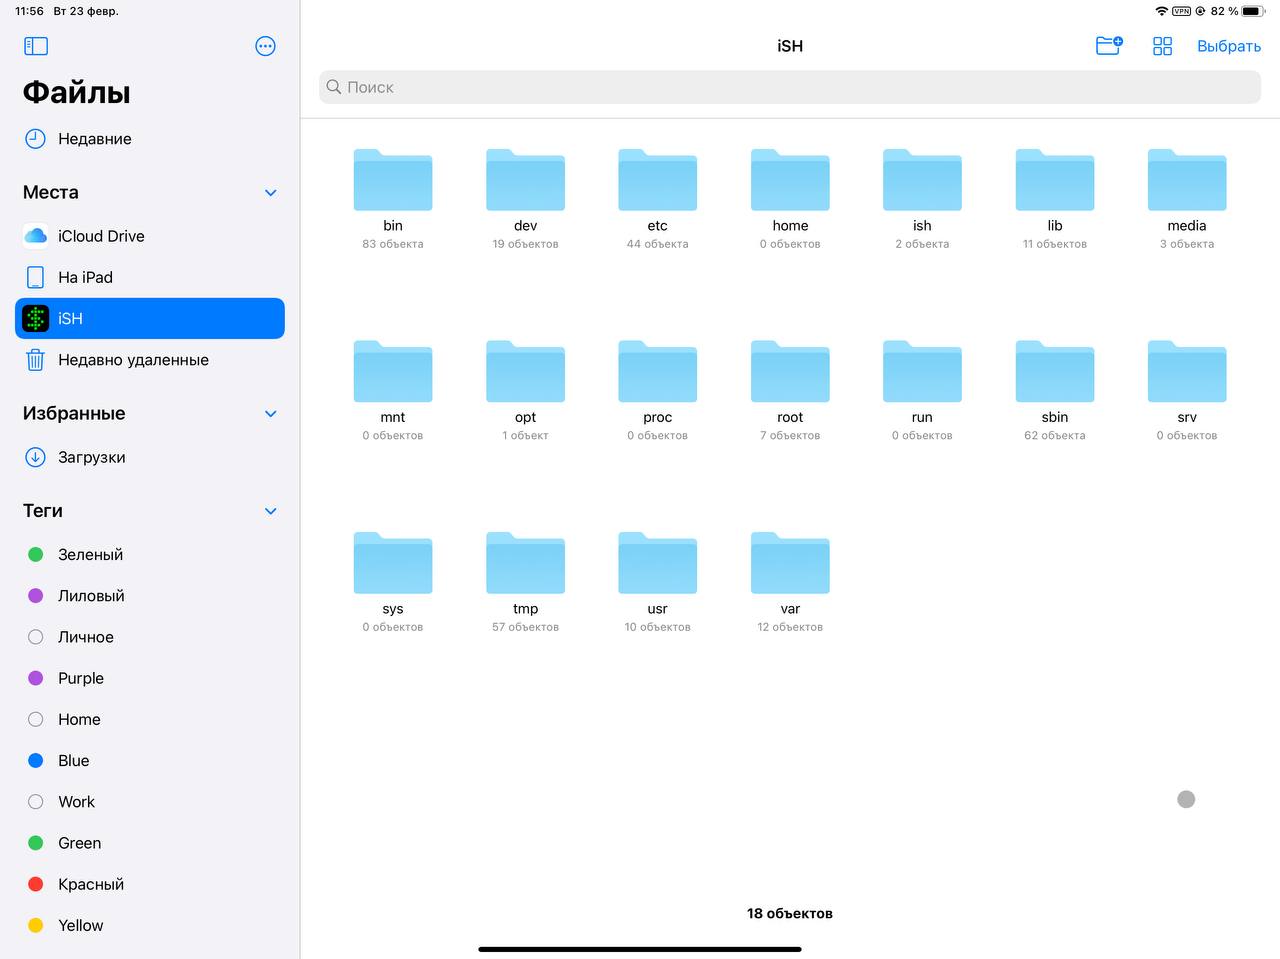Open the sbin folder
The width and height of the screenshot is (1280, 959).
[1055, 371]
